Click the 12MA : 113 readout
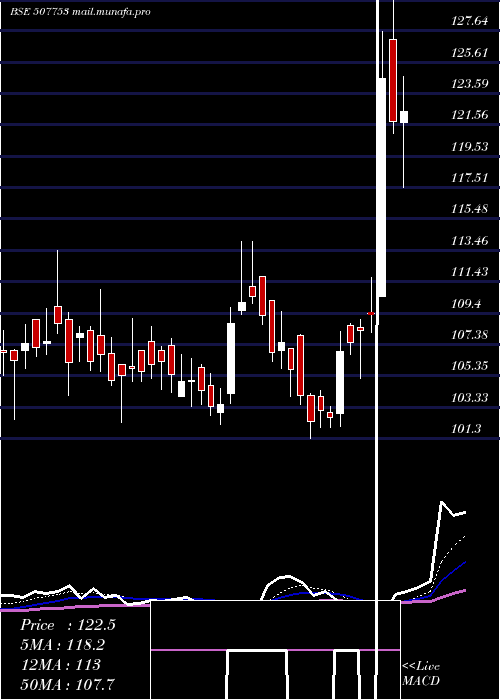Viewport: 500px width, 700px height. pyautogui.click(x=61, y=665)
